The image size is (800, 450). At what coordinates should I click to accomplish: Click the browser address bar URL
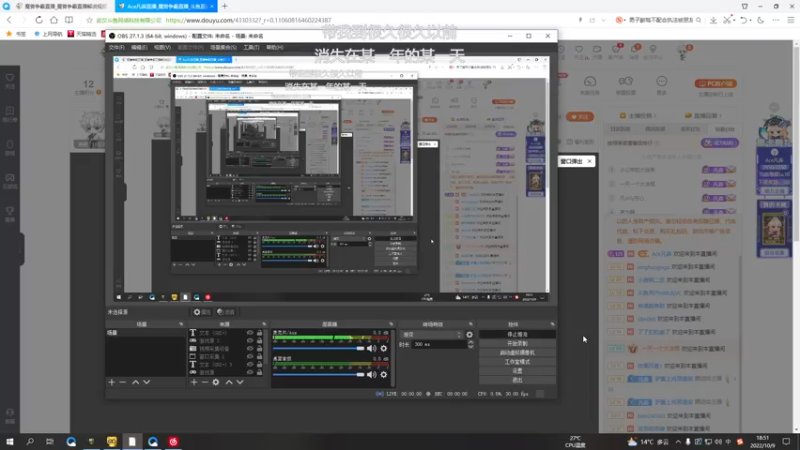(248, 20)
